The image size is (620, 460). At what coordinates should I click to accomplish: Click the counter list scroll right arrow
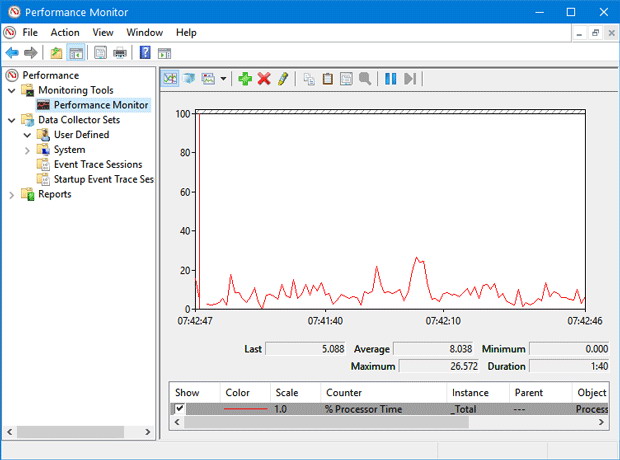tap(601, 422)
